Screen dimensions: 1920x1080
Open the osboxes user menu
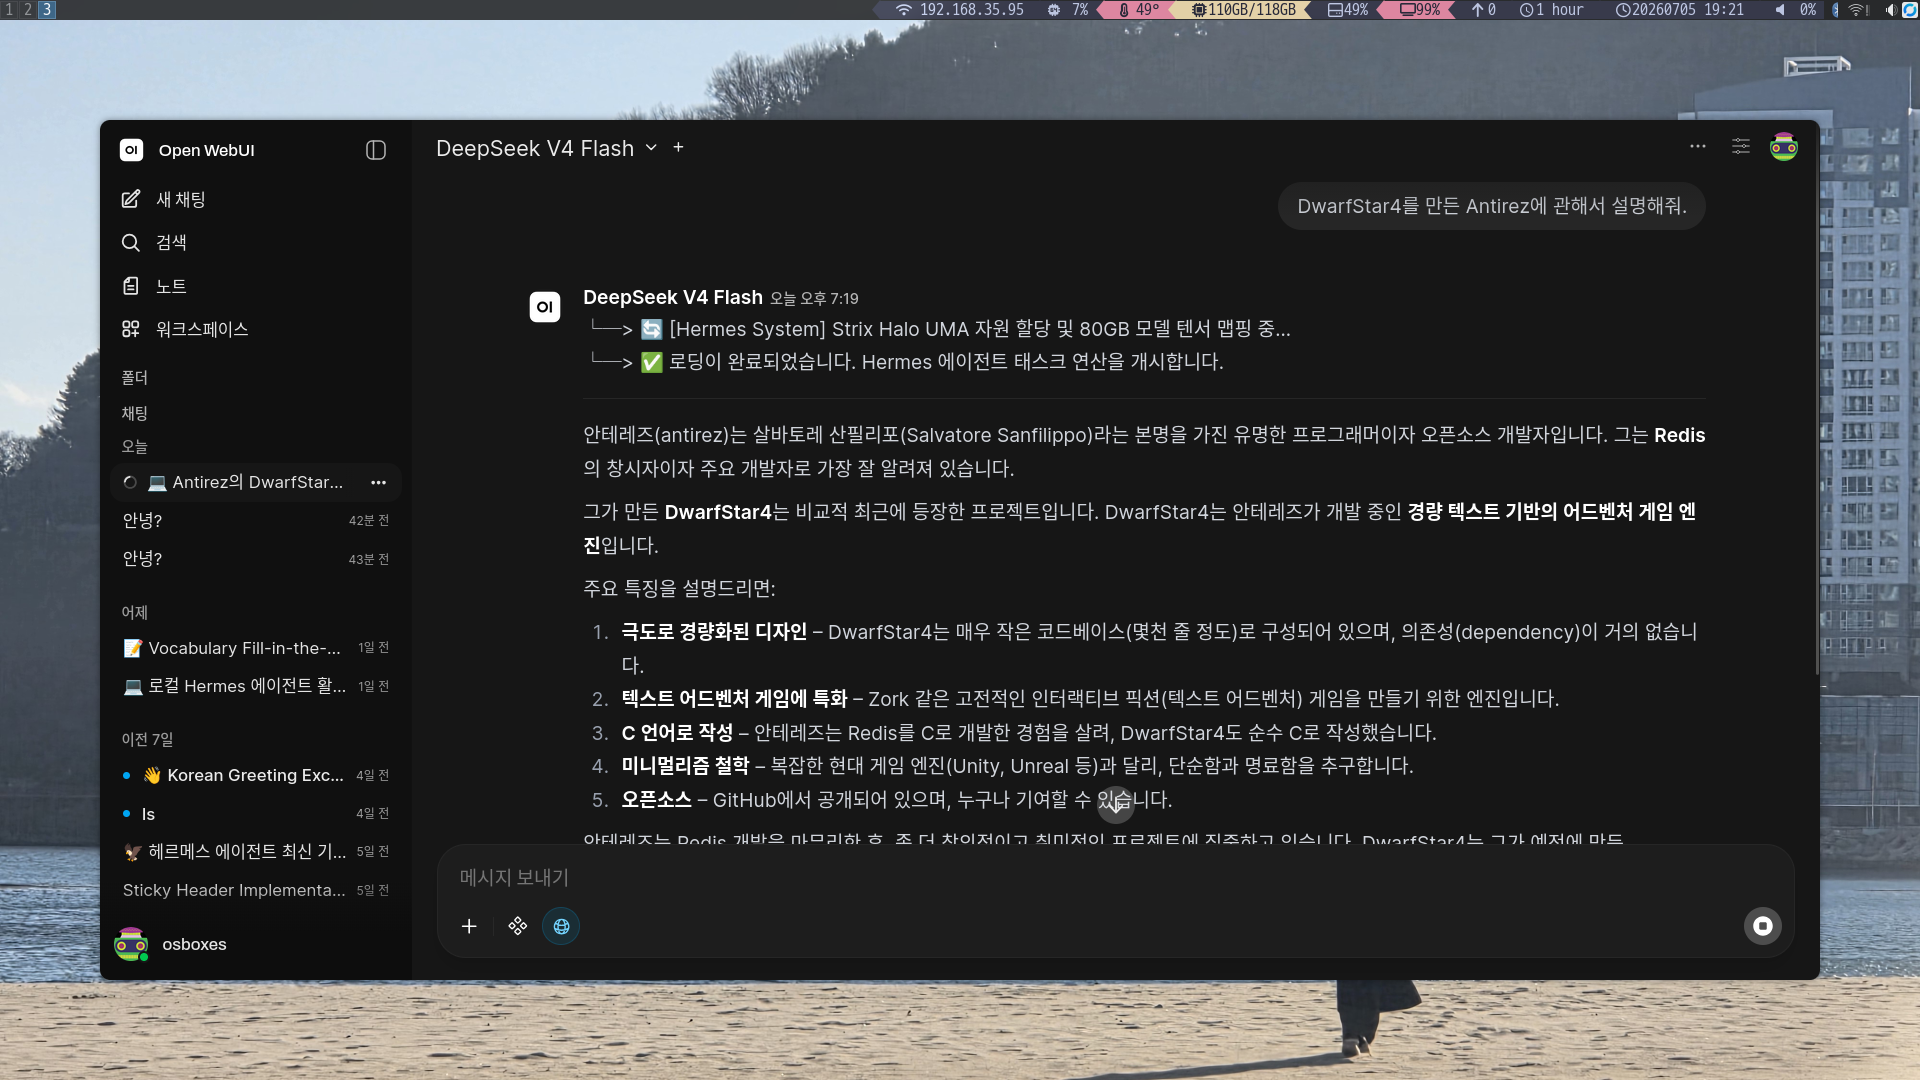(256, 944)
